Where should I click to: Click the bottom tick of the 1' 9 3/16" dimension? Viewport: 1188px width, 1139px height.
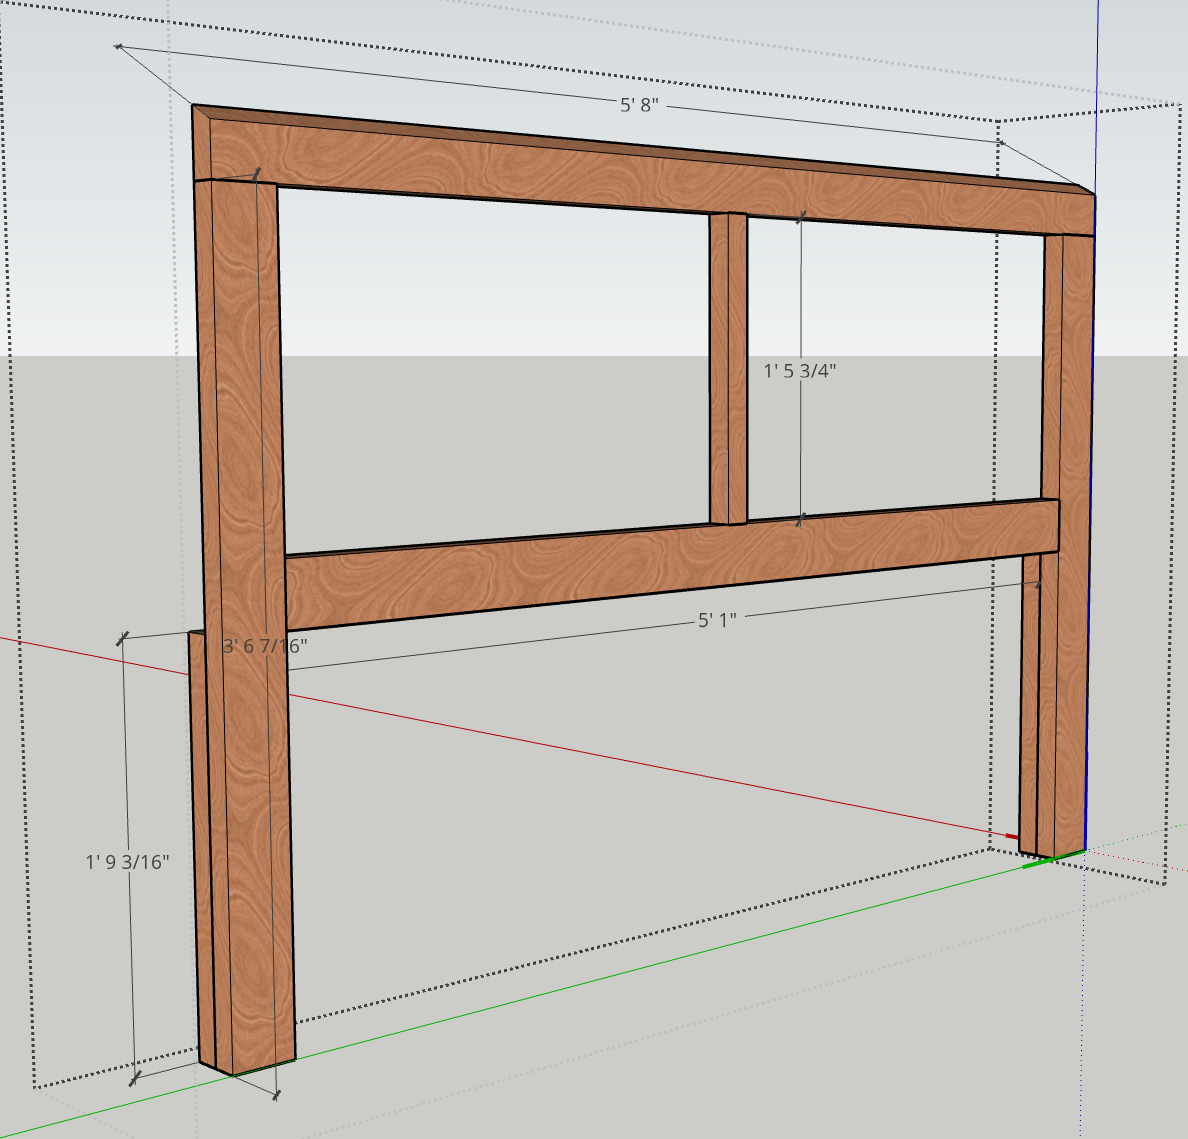(x=134, y=1078)
